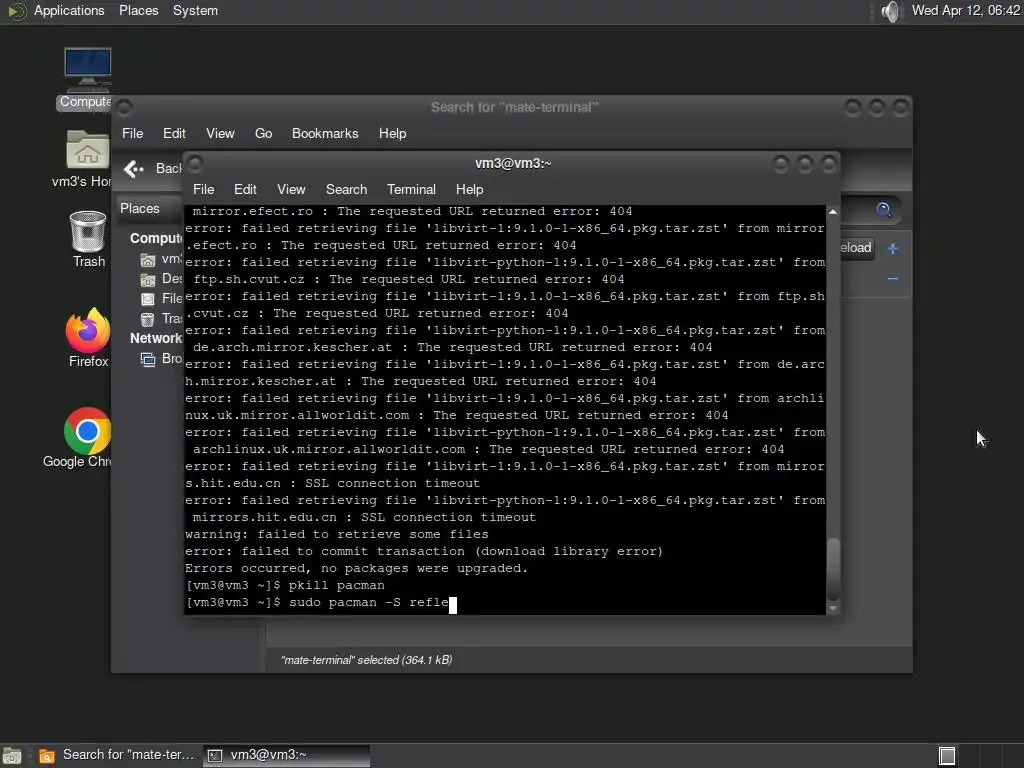The image size is (1024, 768).
Task: Click the plus zoom icon in file manager
Action: coord(893,248)
